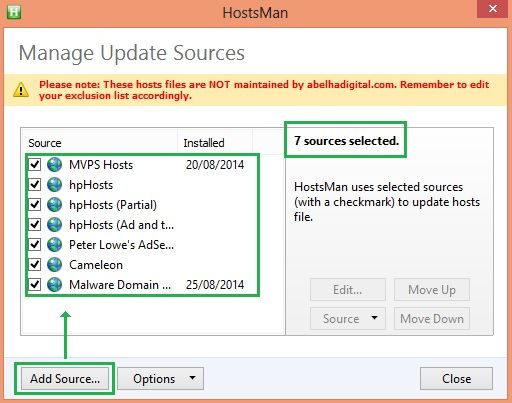Expand the Source dropdown button

(x=348, y=319)
